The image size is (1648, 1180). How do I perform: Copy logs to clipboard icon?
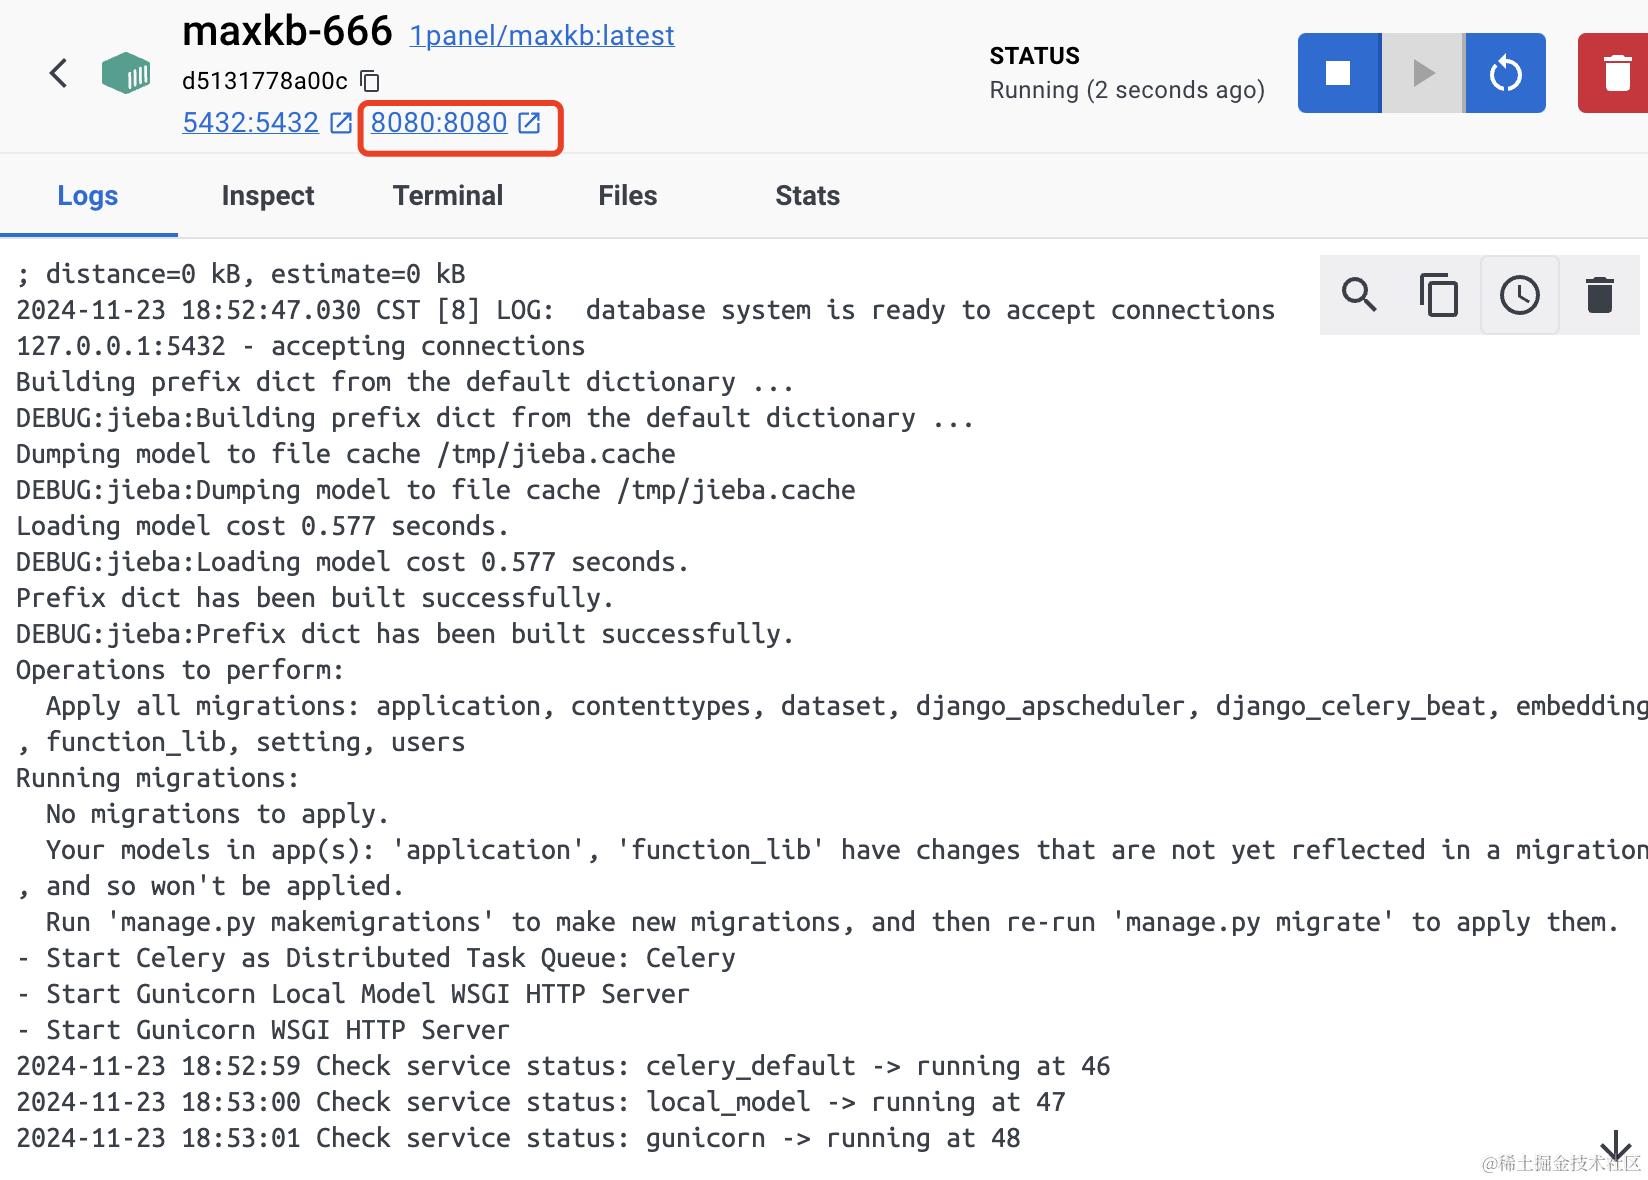[1439, 295]
